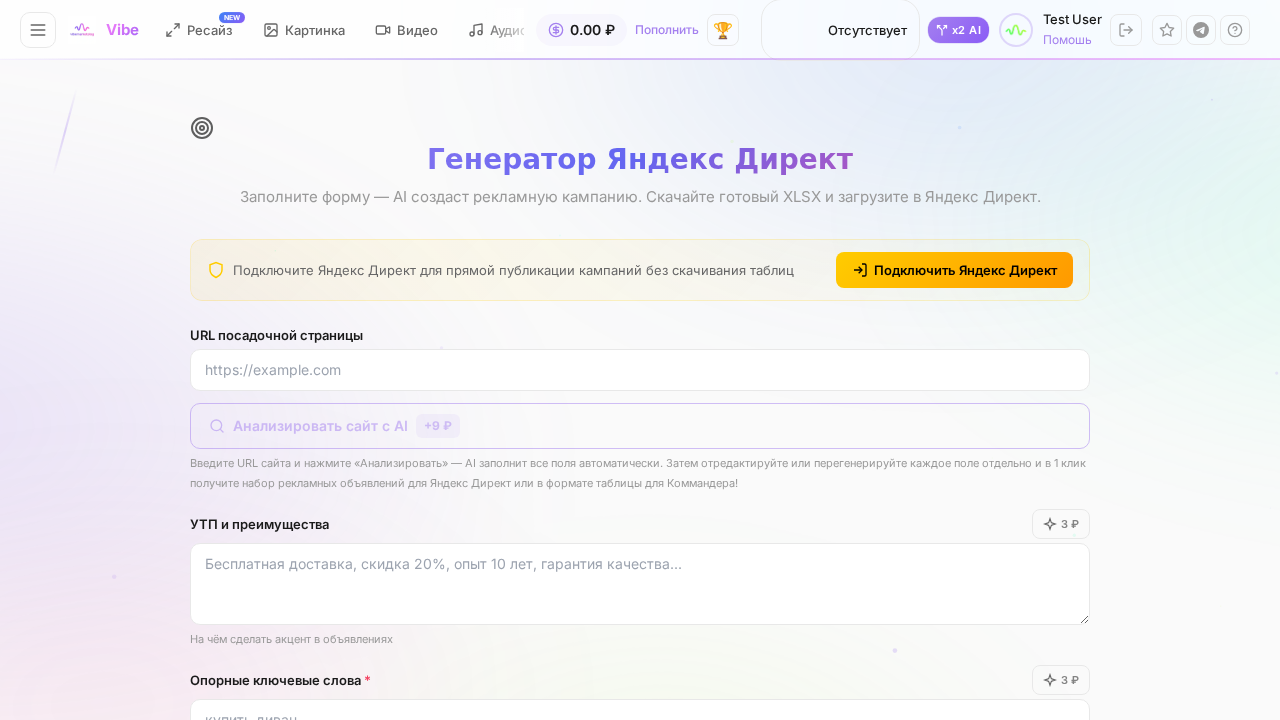Click the question mark help icon
The width and height of the screenshot is (1280, 720).
pyautogui.click(x=1235, y=30)
